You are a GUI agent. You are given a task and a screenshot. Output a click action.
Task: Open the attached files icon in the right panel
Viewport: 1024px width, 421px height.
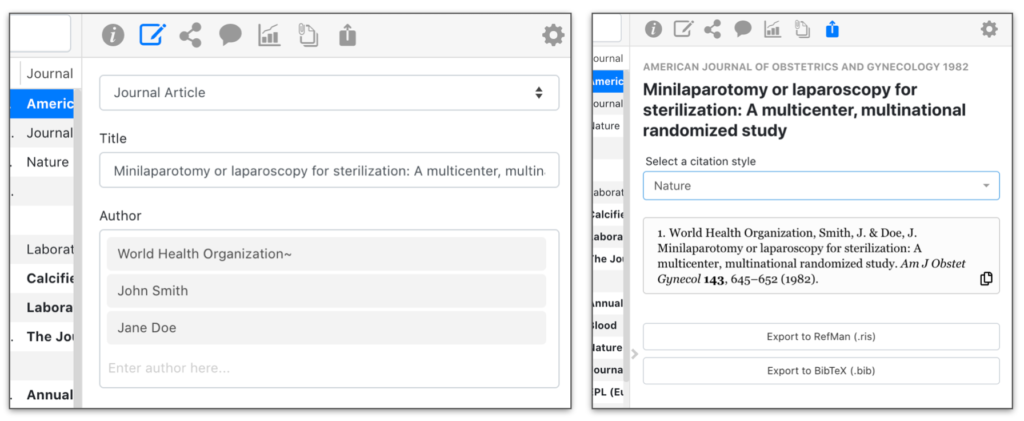click(x=802, y=30)
